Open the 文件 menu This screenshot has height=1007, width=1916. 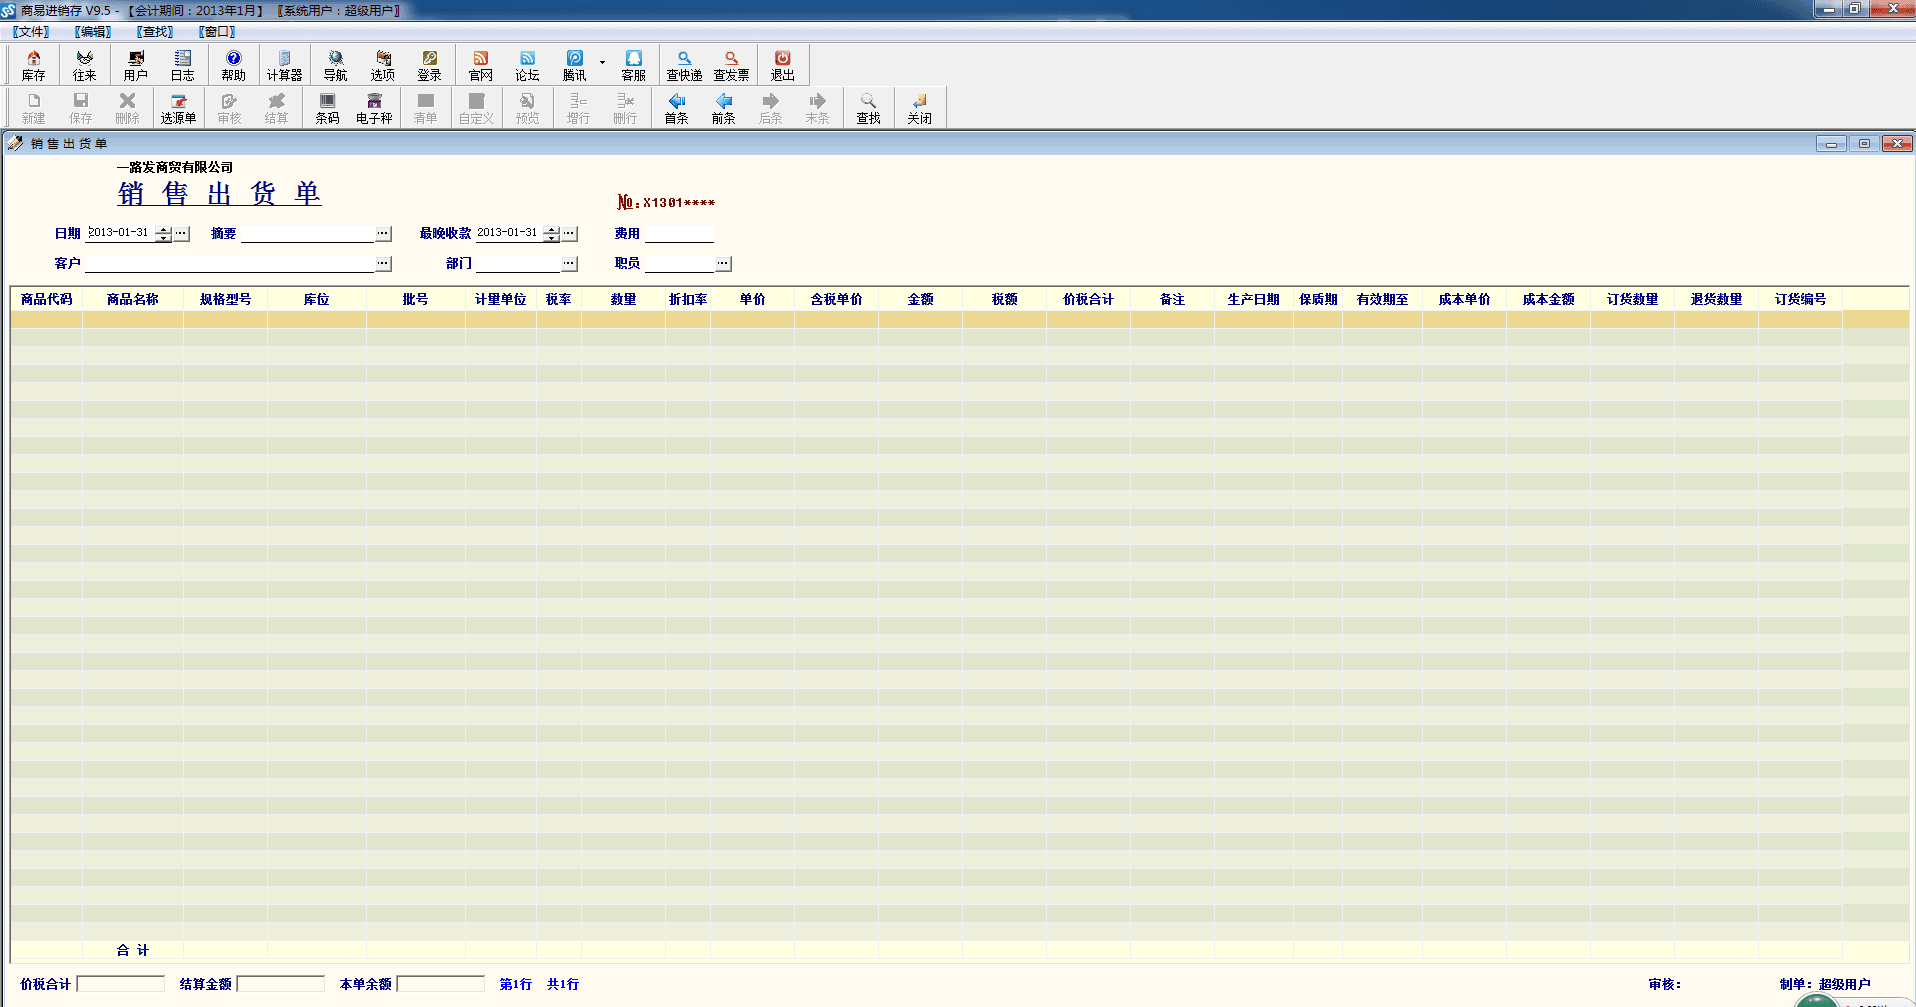(x=31, y=32)
